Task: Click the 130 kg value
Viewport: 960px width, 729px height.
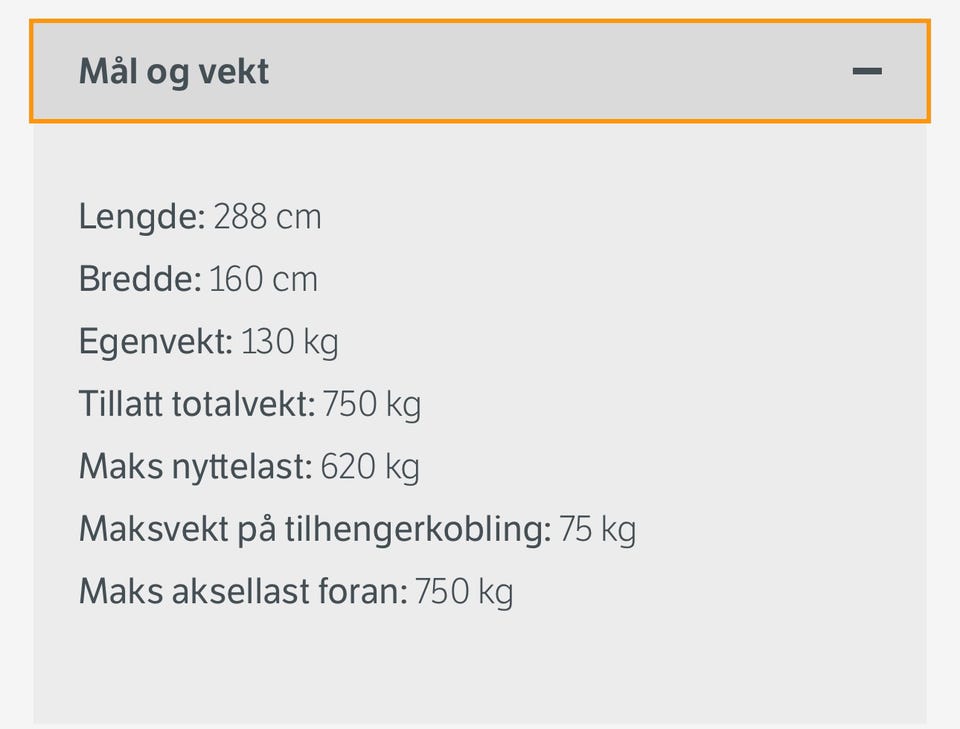Action: [290, 343]
